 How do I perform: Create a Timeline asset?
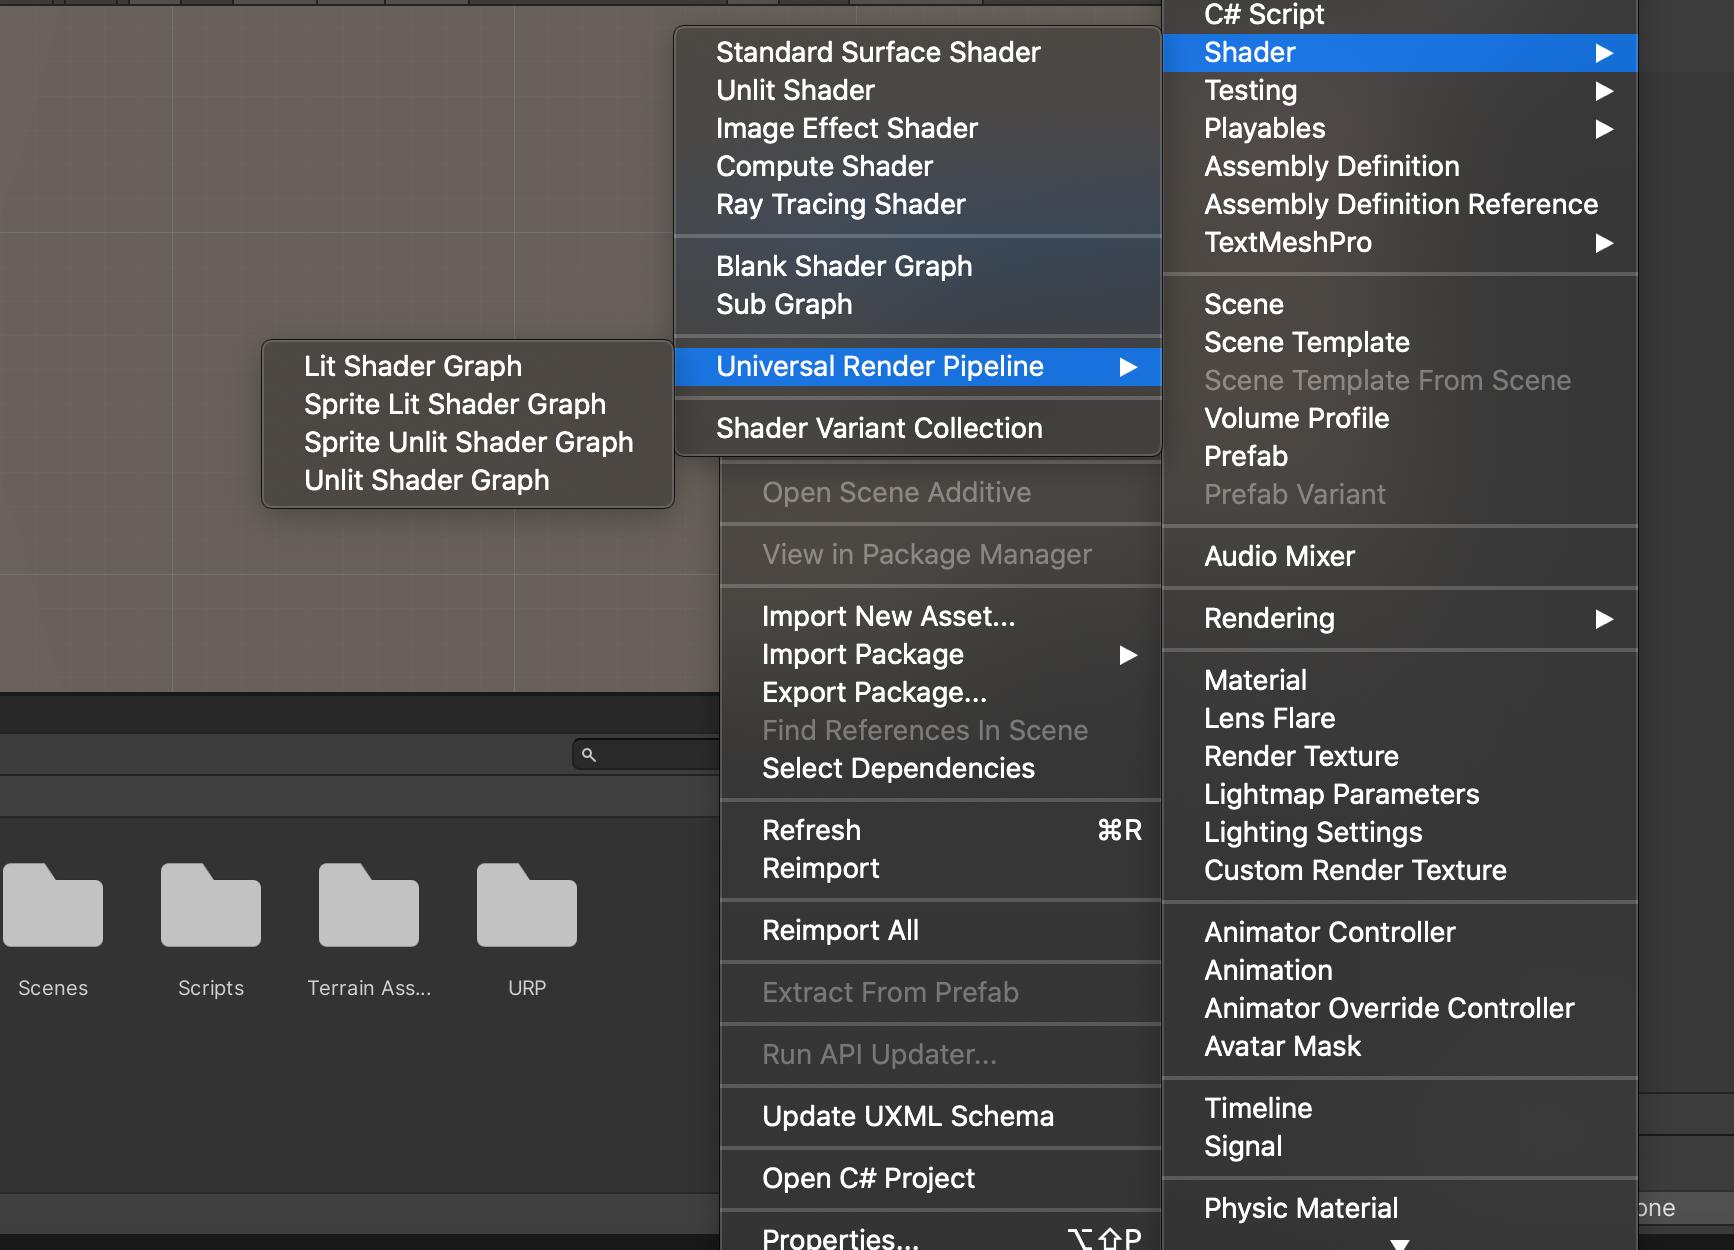(1400, 1109)
